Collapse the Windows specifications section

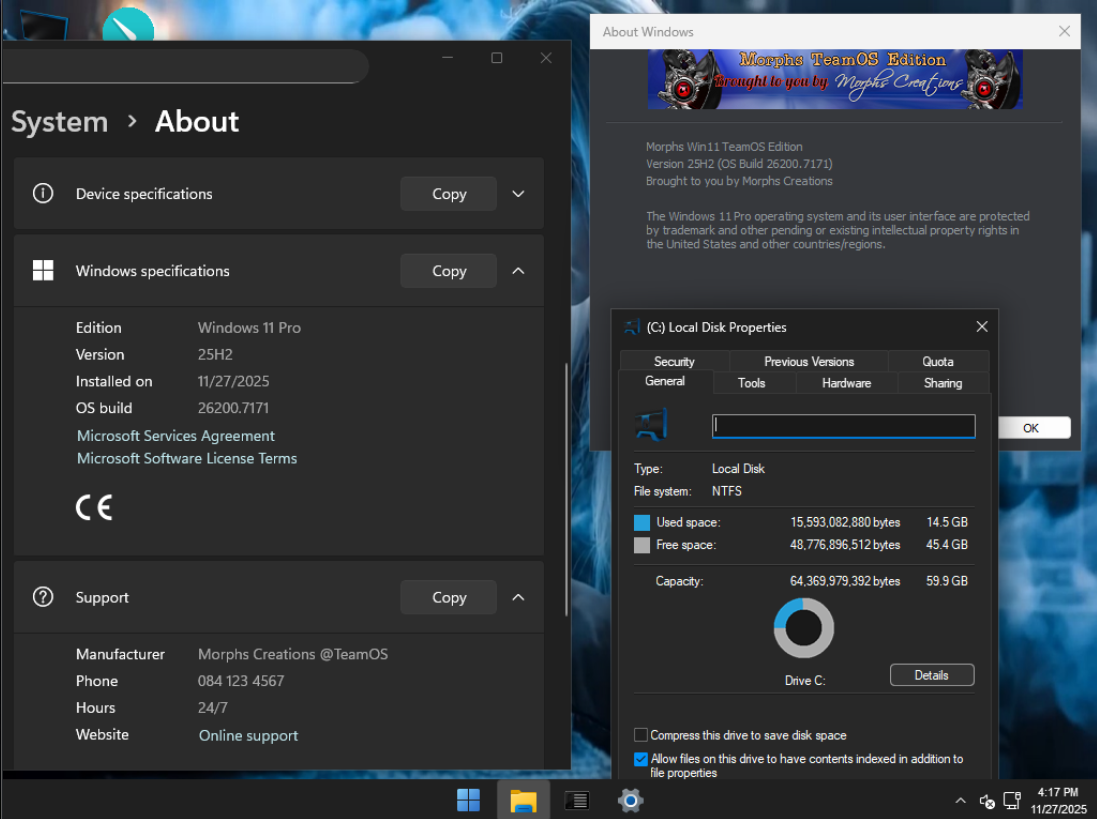tap(518, 271)
